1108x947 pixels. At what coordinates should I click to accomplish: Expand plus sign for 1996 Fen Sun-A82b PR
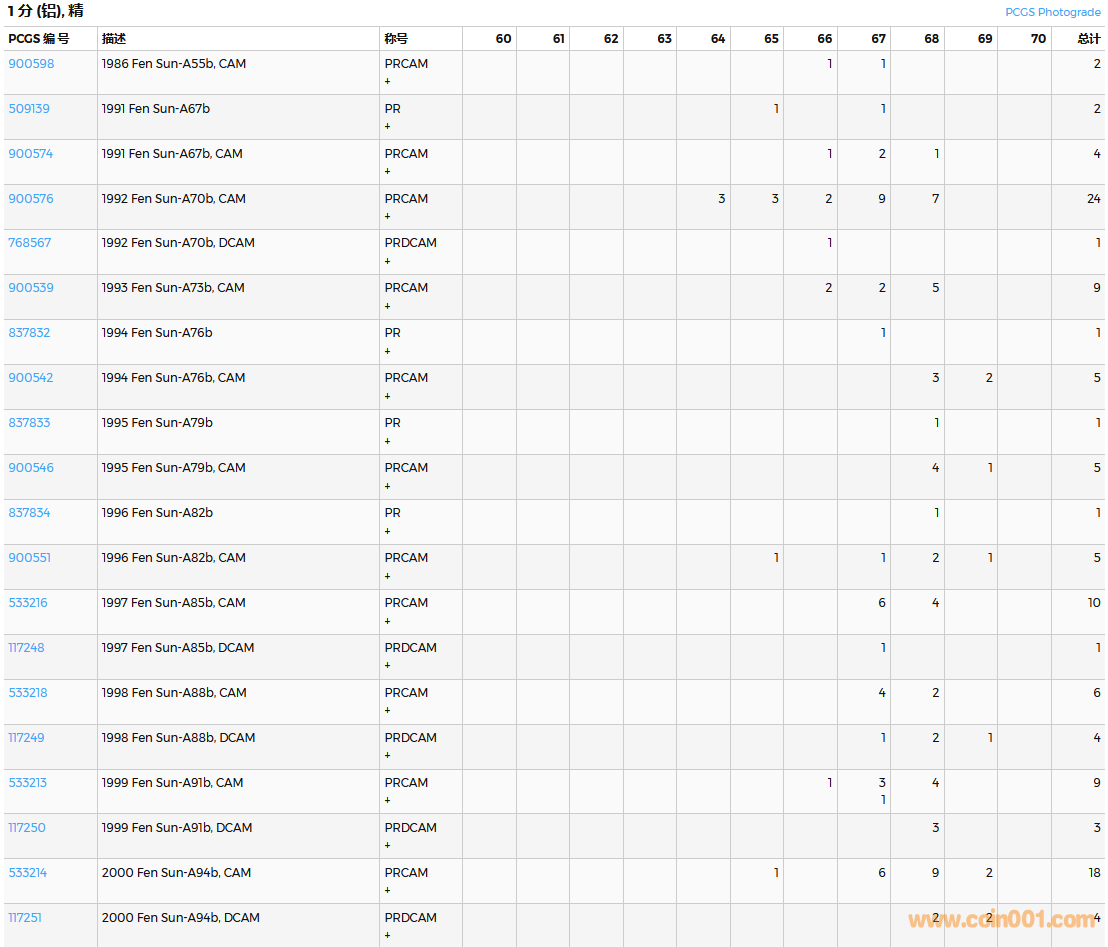click(x=388, y=531)
